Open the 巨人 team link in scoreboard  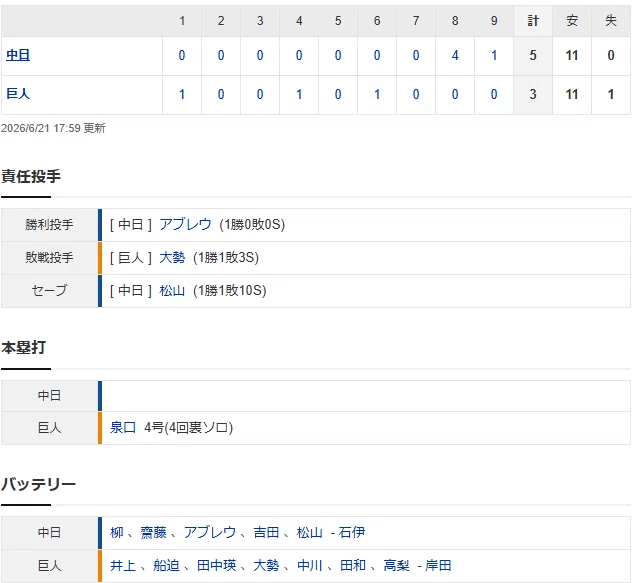click(x=18, y=94)
